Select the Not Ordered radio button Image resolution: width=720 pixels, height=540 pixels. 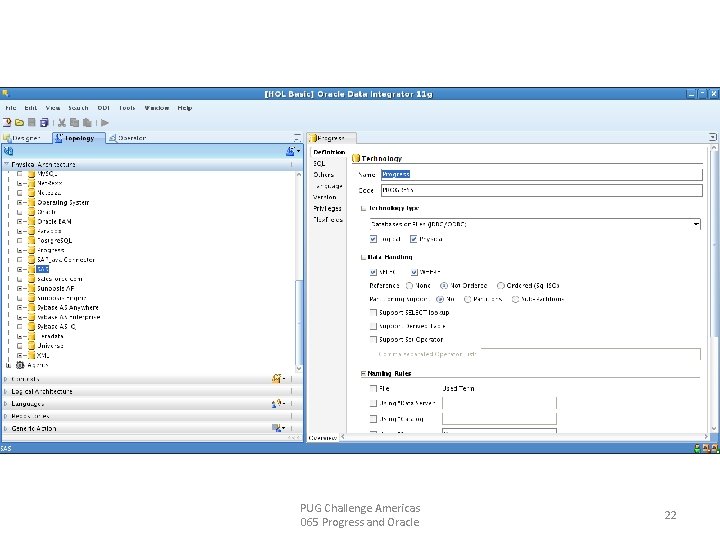[x=444, y=286]
